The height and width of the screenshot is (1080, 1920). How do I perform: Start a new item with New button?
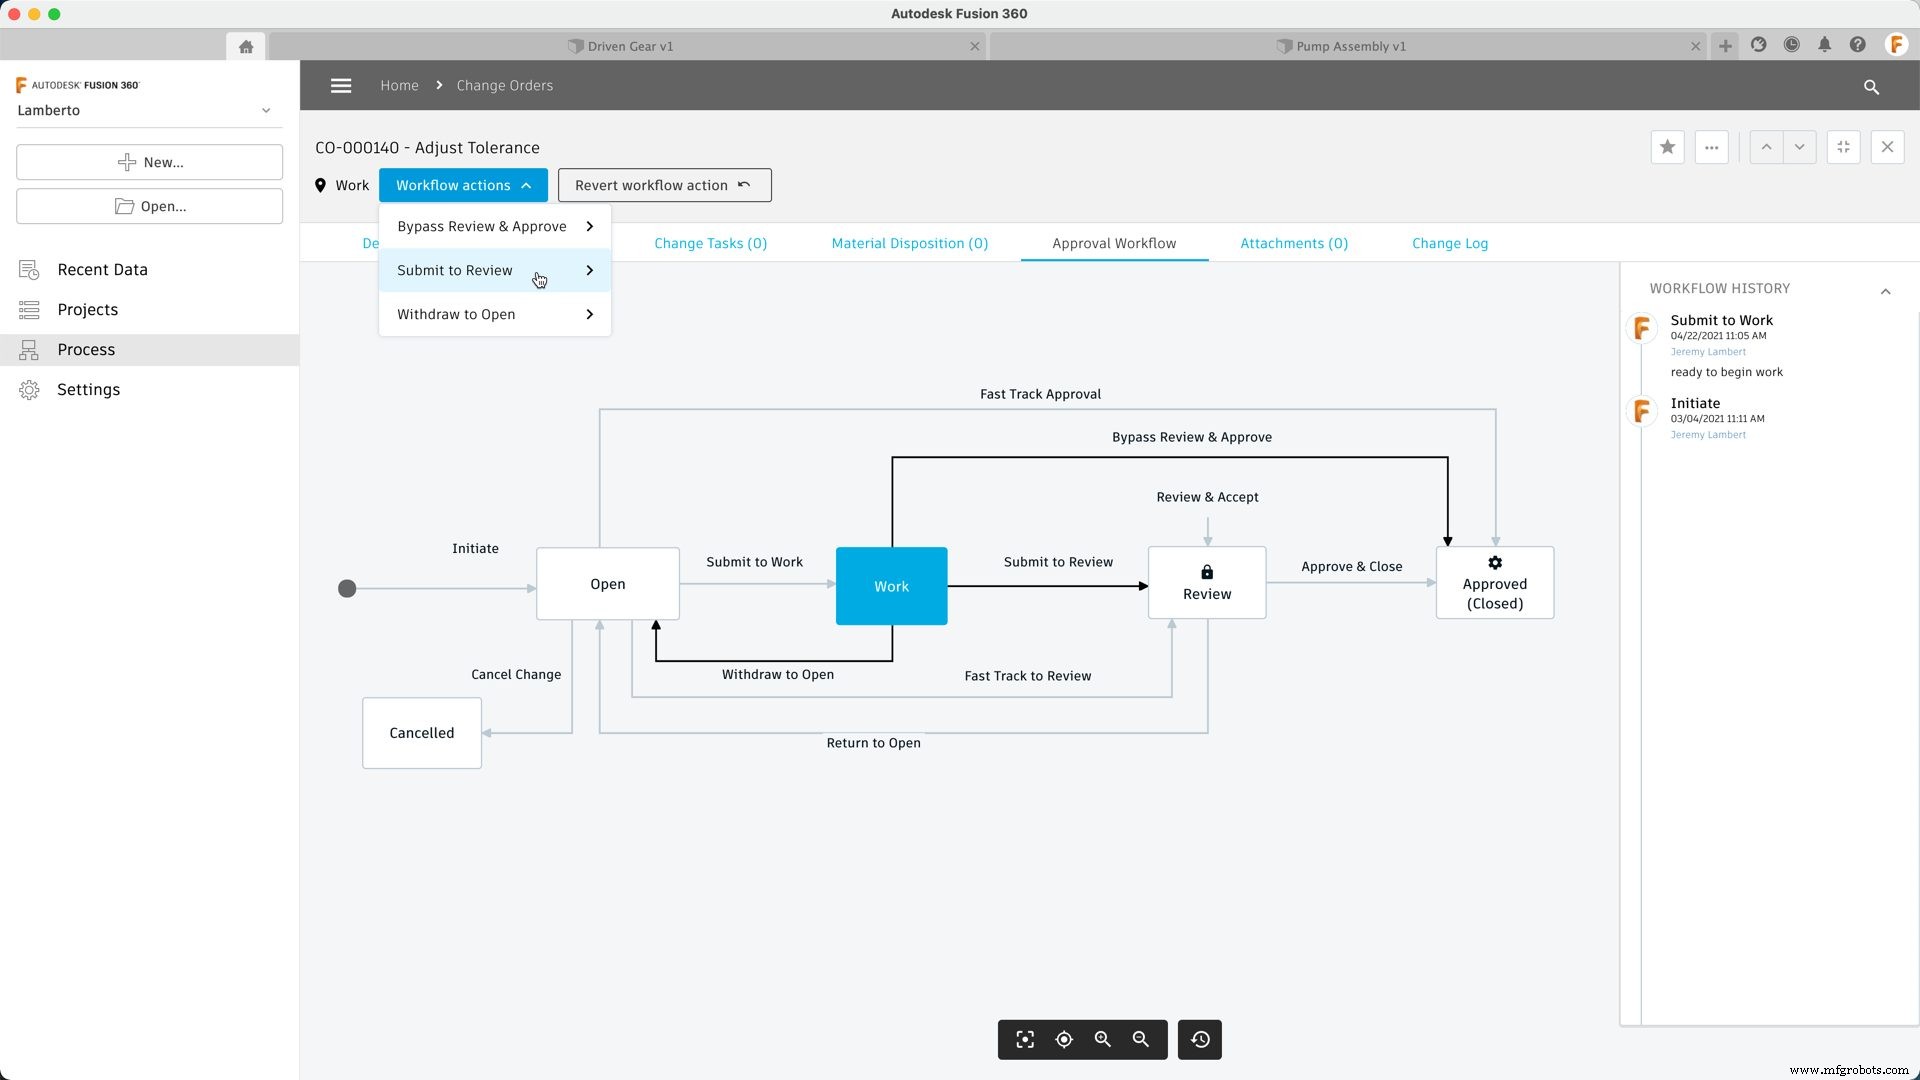149,162
